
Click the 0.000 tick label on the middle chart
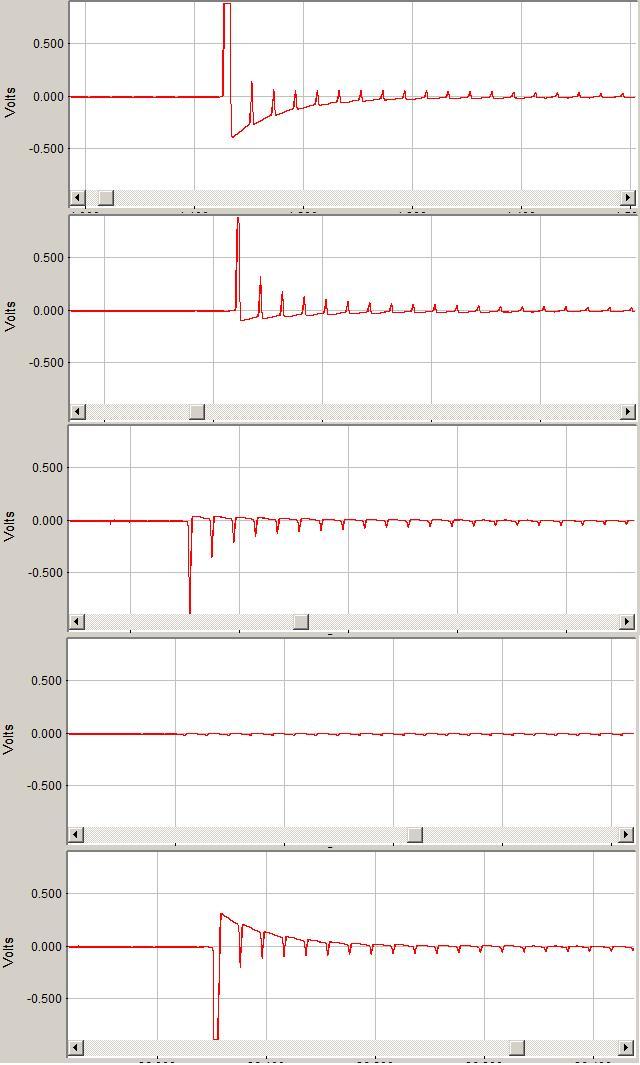(50, 520)
